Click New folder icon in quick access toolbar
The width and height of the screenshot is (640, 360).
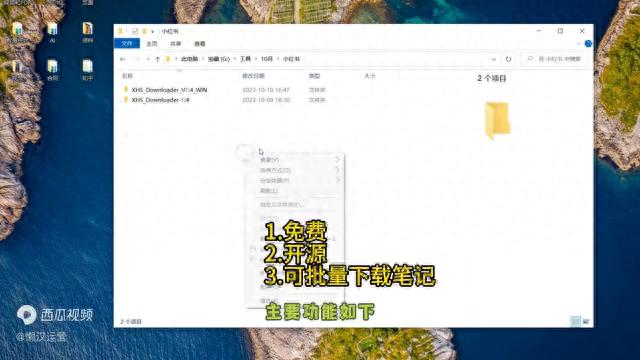point(144,31)
